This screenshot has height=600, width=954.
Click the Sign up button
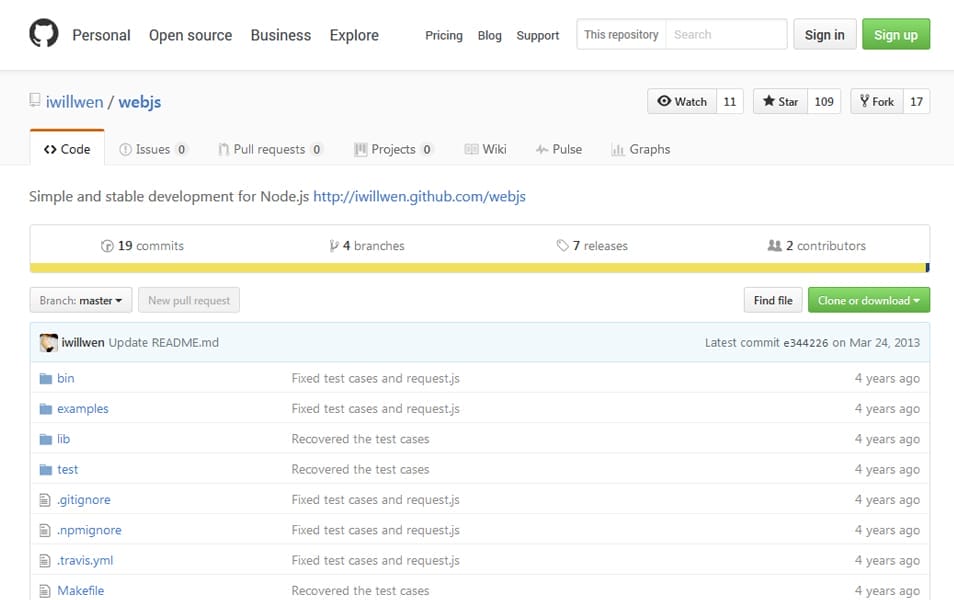click(x=895, y=33)
